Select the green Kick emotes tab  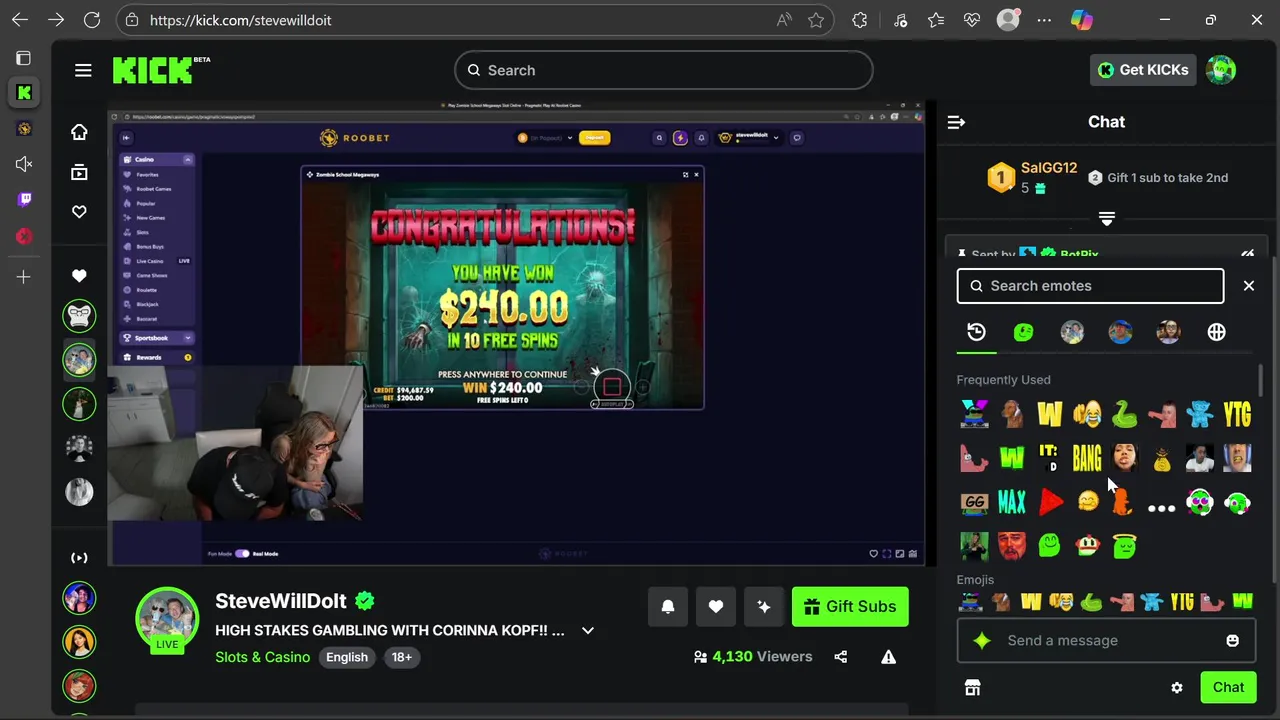(x=1023, y=332)
